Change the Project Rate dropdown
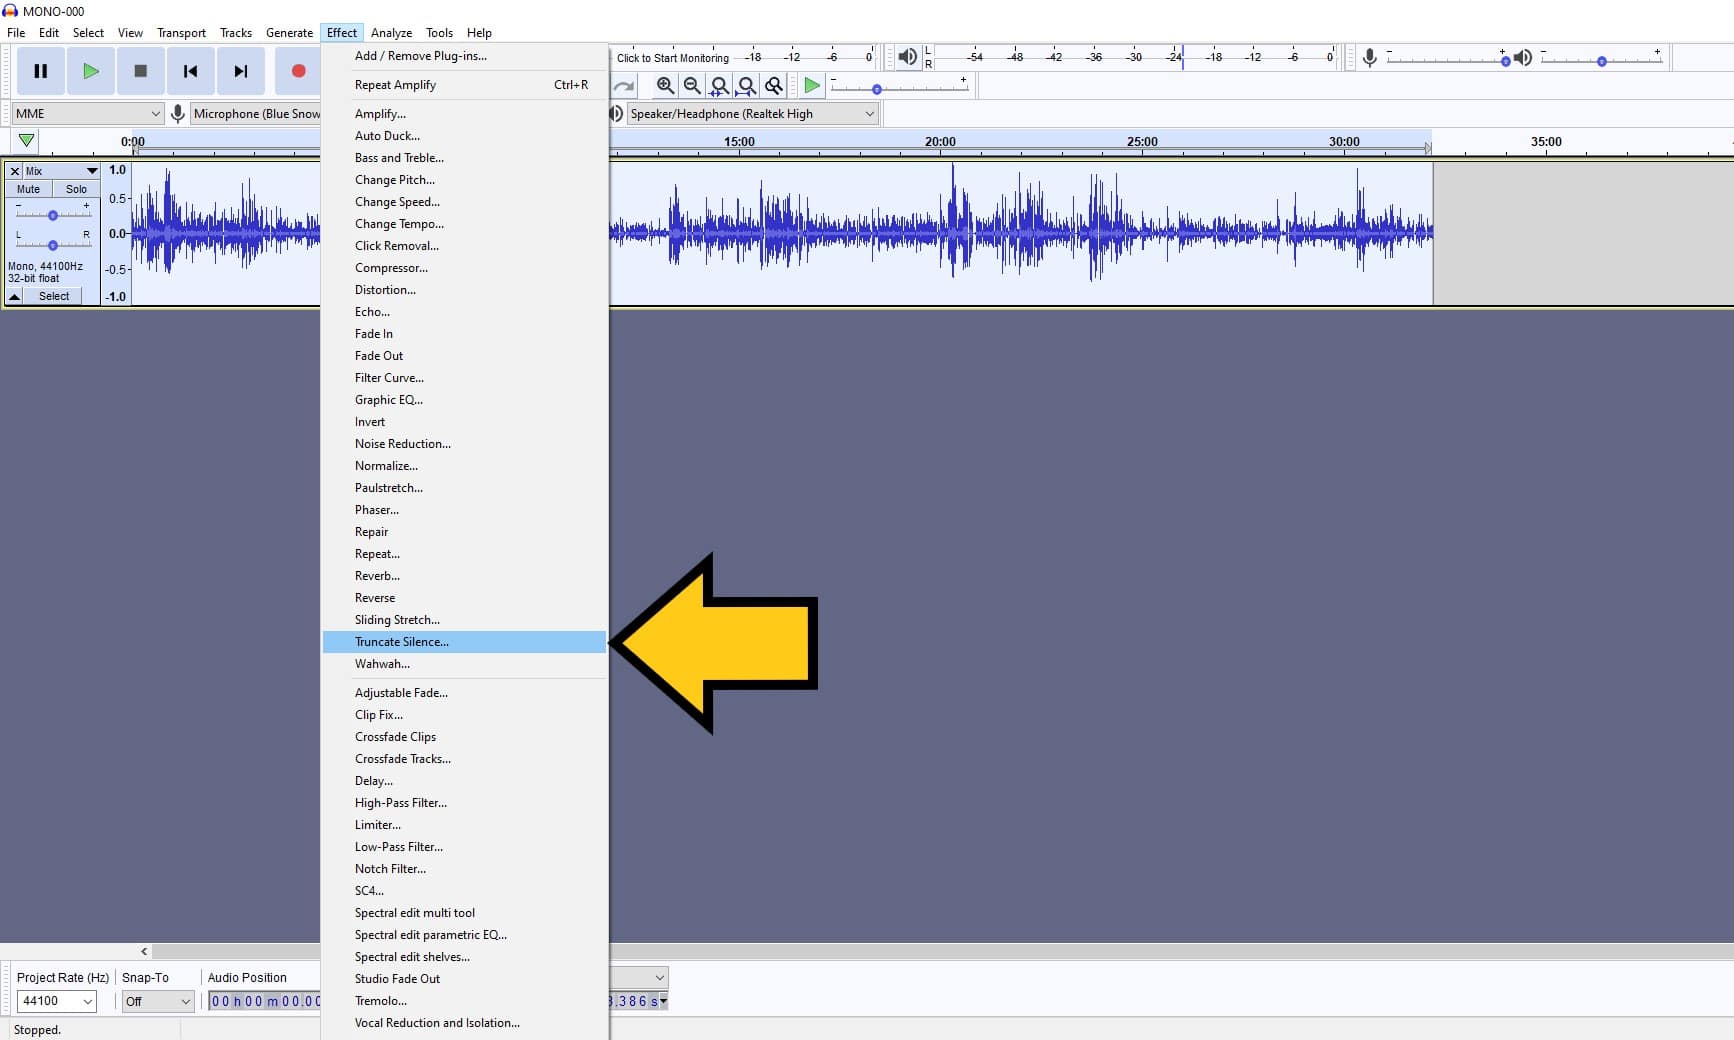Viewport: 1734px width, 1040px height. click(55, 1001)
